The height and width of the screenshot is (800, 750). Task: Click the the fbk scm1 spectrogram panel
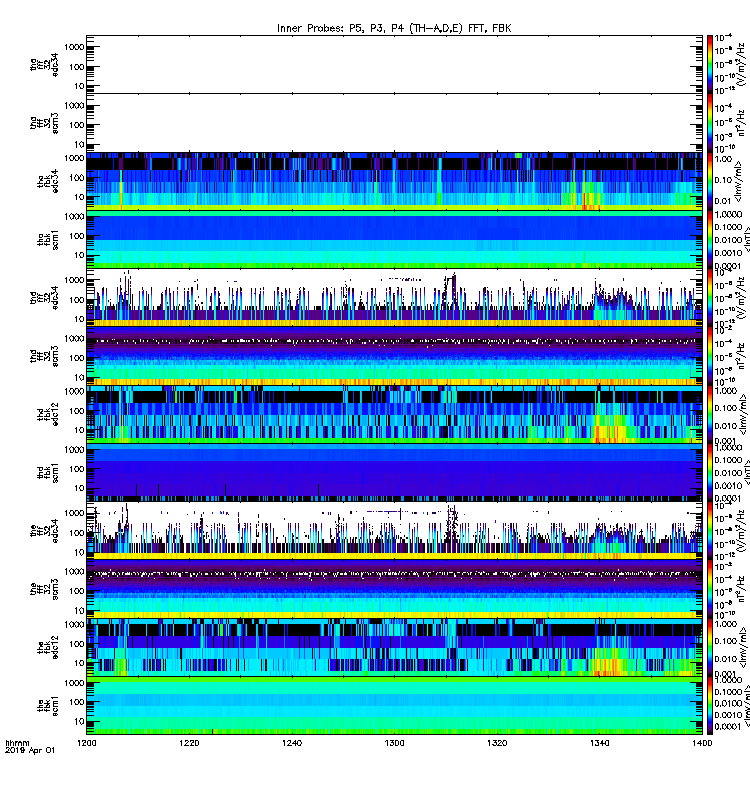pyautogui.click(x=394, y=705)
